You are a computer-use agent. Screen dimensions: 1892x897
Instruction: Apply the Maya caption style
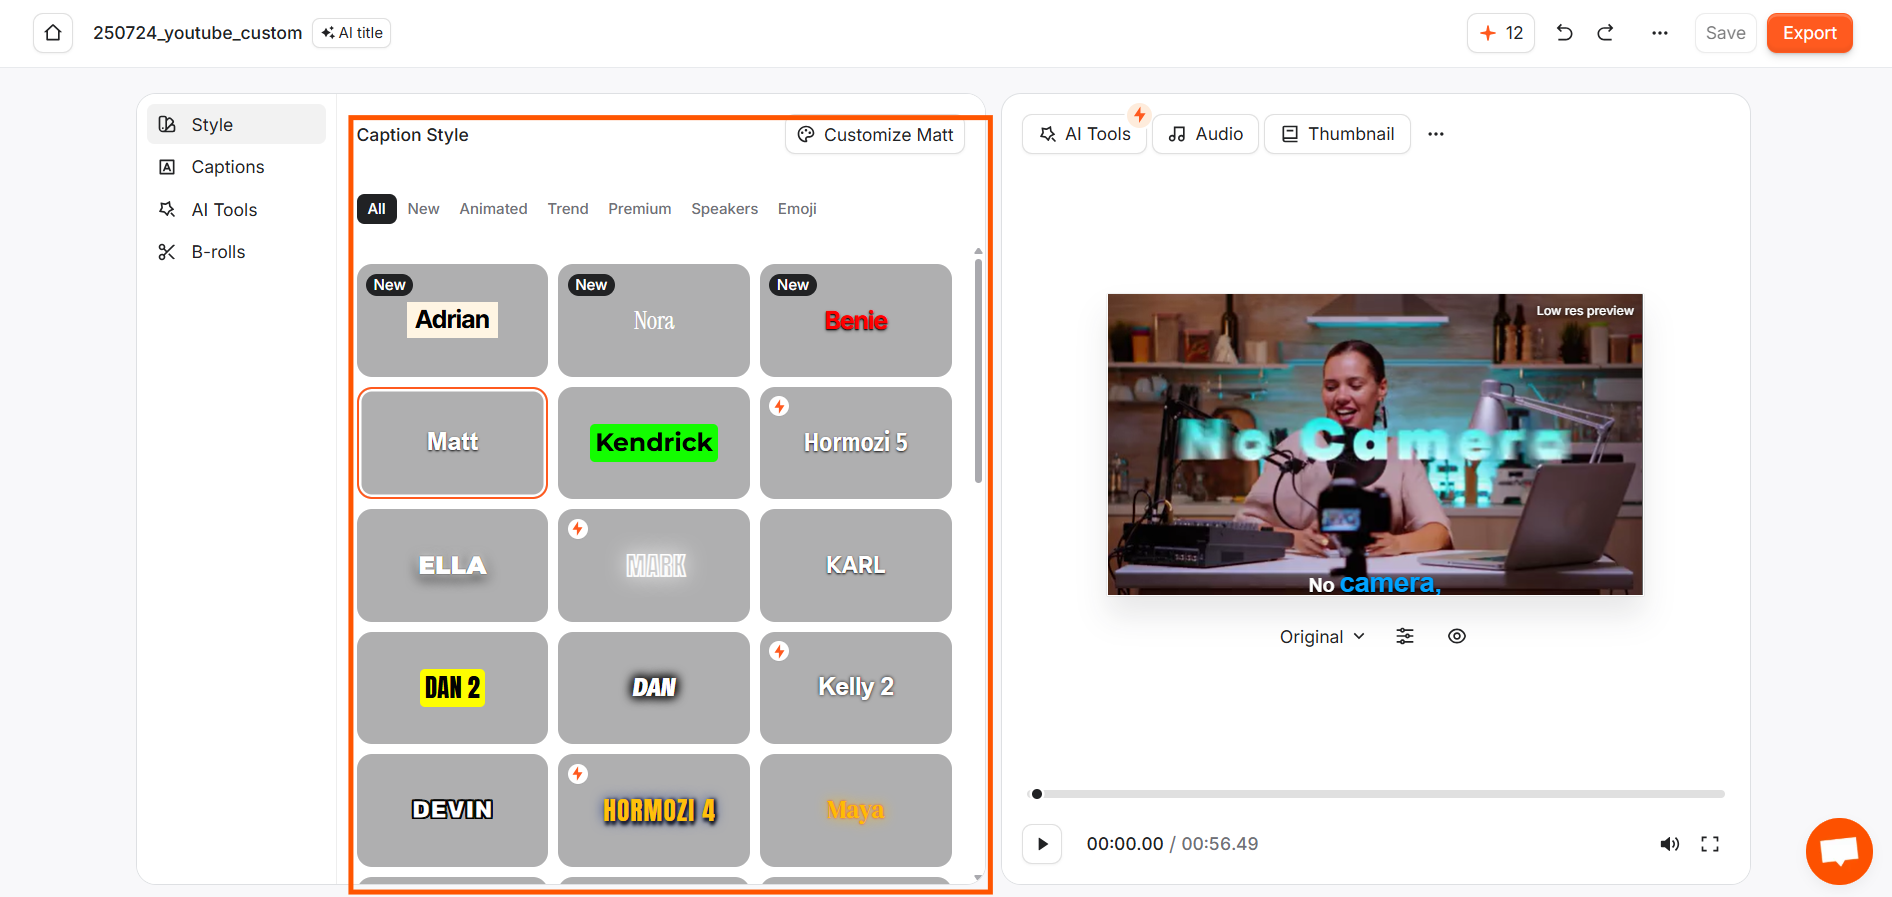856,810
